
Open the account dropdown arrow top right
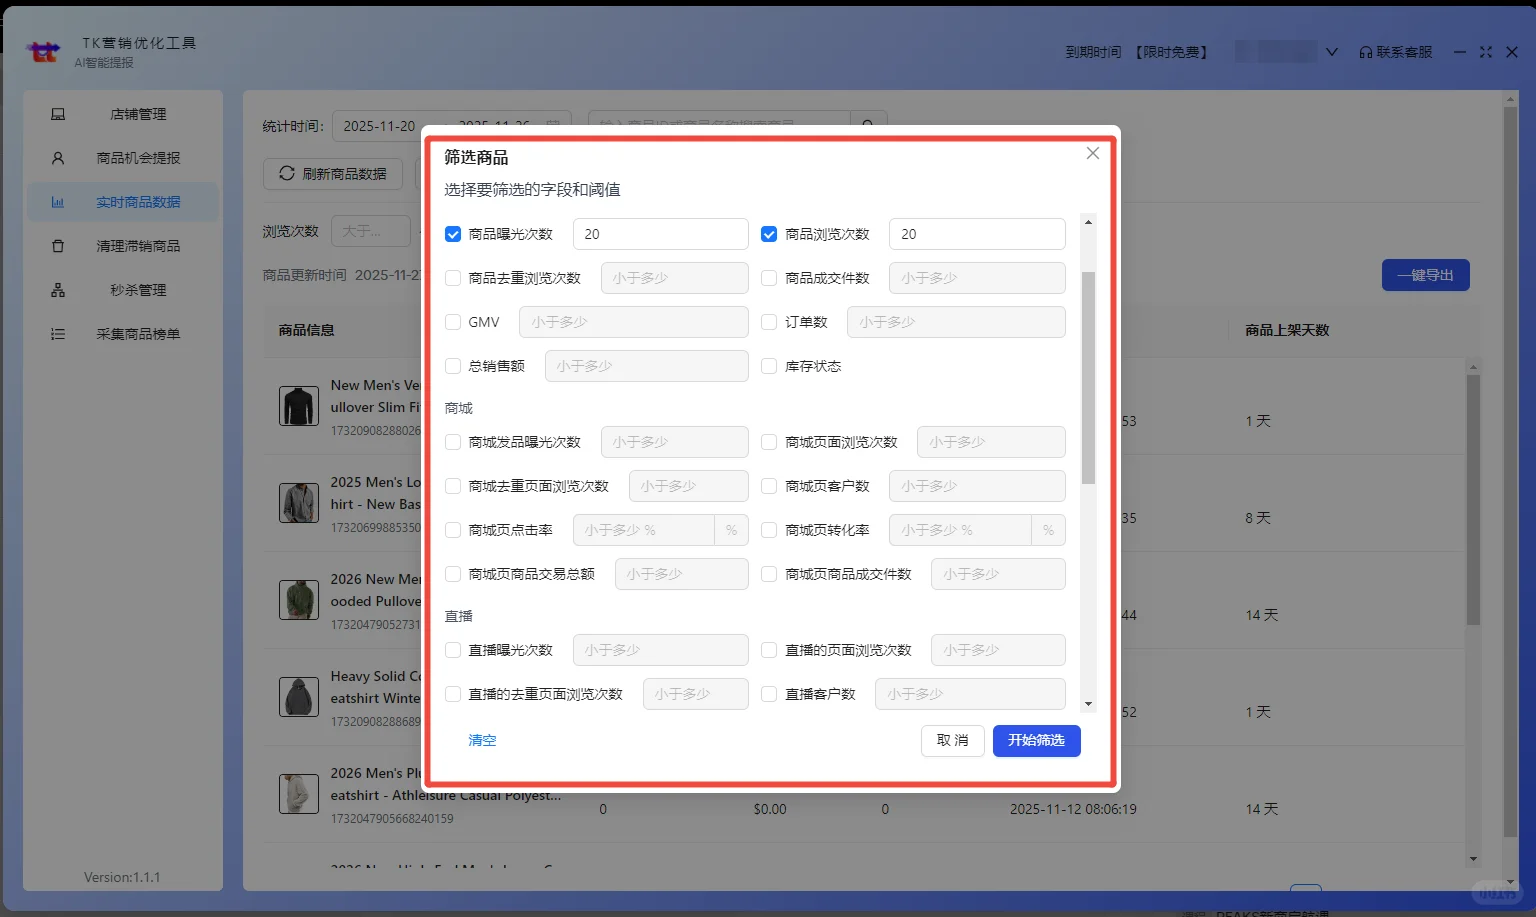click(1331, 51)
